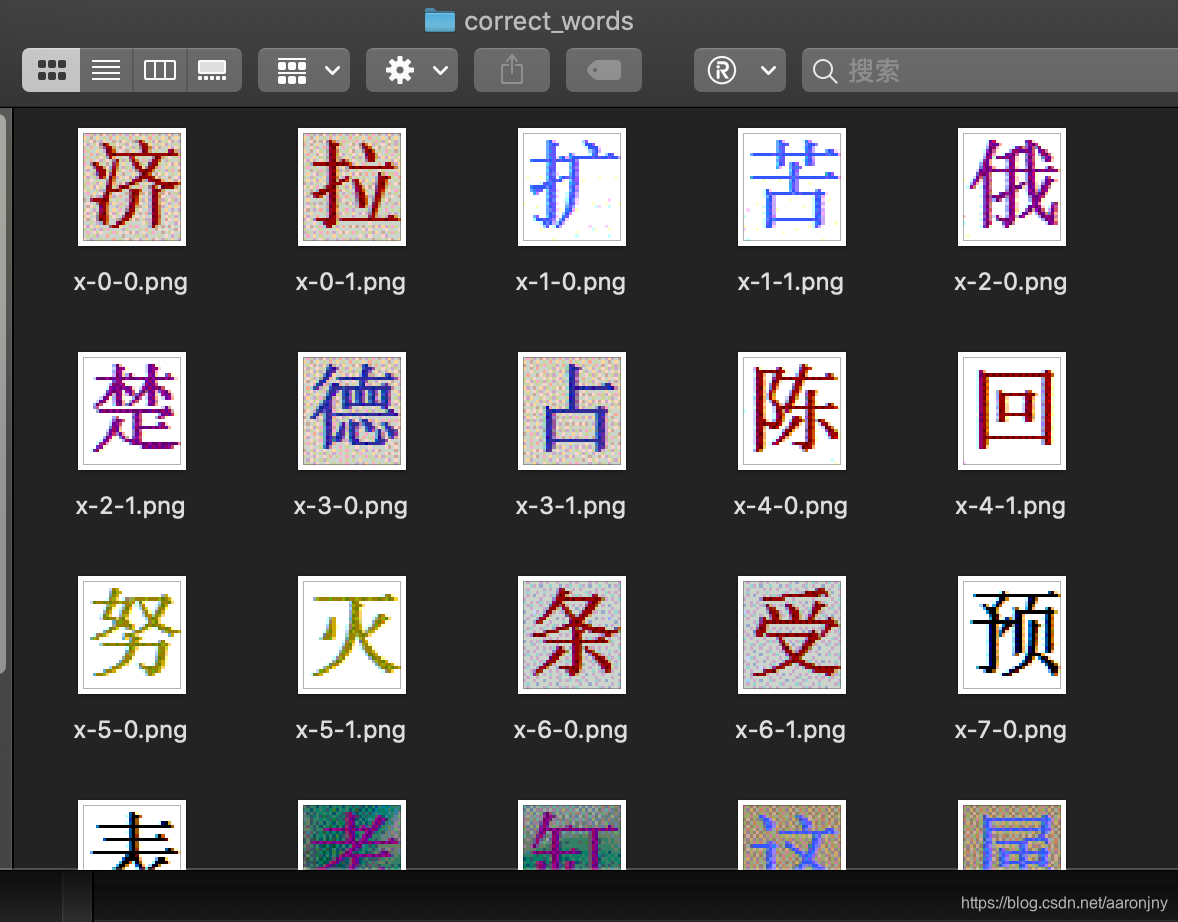Switch to icon view mode
The height and width of the screenshot is (922, 1178).
(51, 70)
